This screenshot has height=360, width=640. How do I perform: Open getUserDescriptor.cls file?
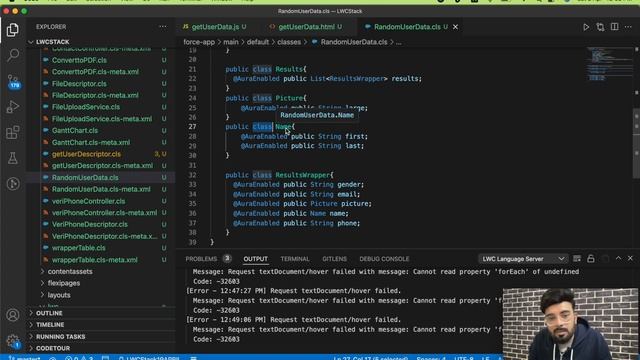(x=86, y=154)
